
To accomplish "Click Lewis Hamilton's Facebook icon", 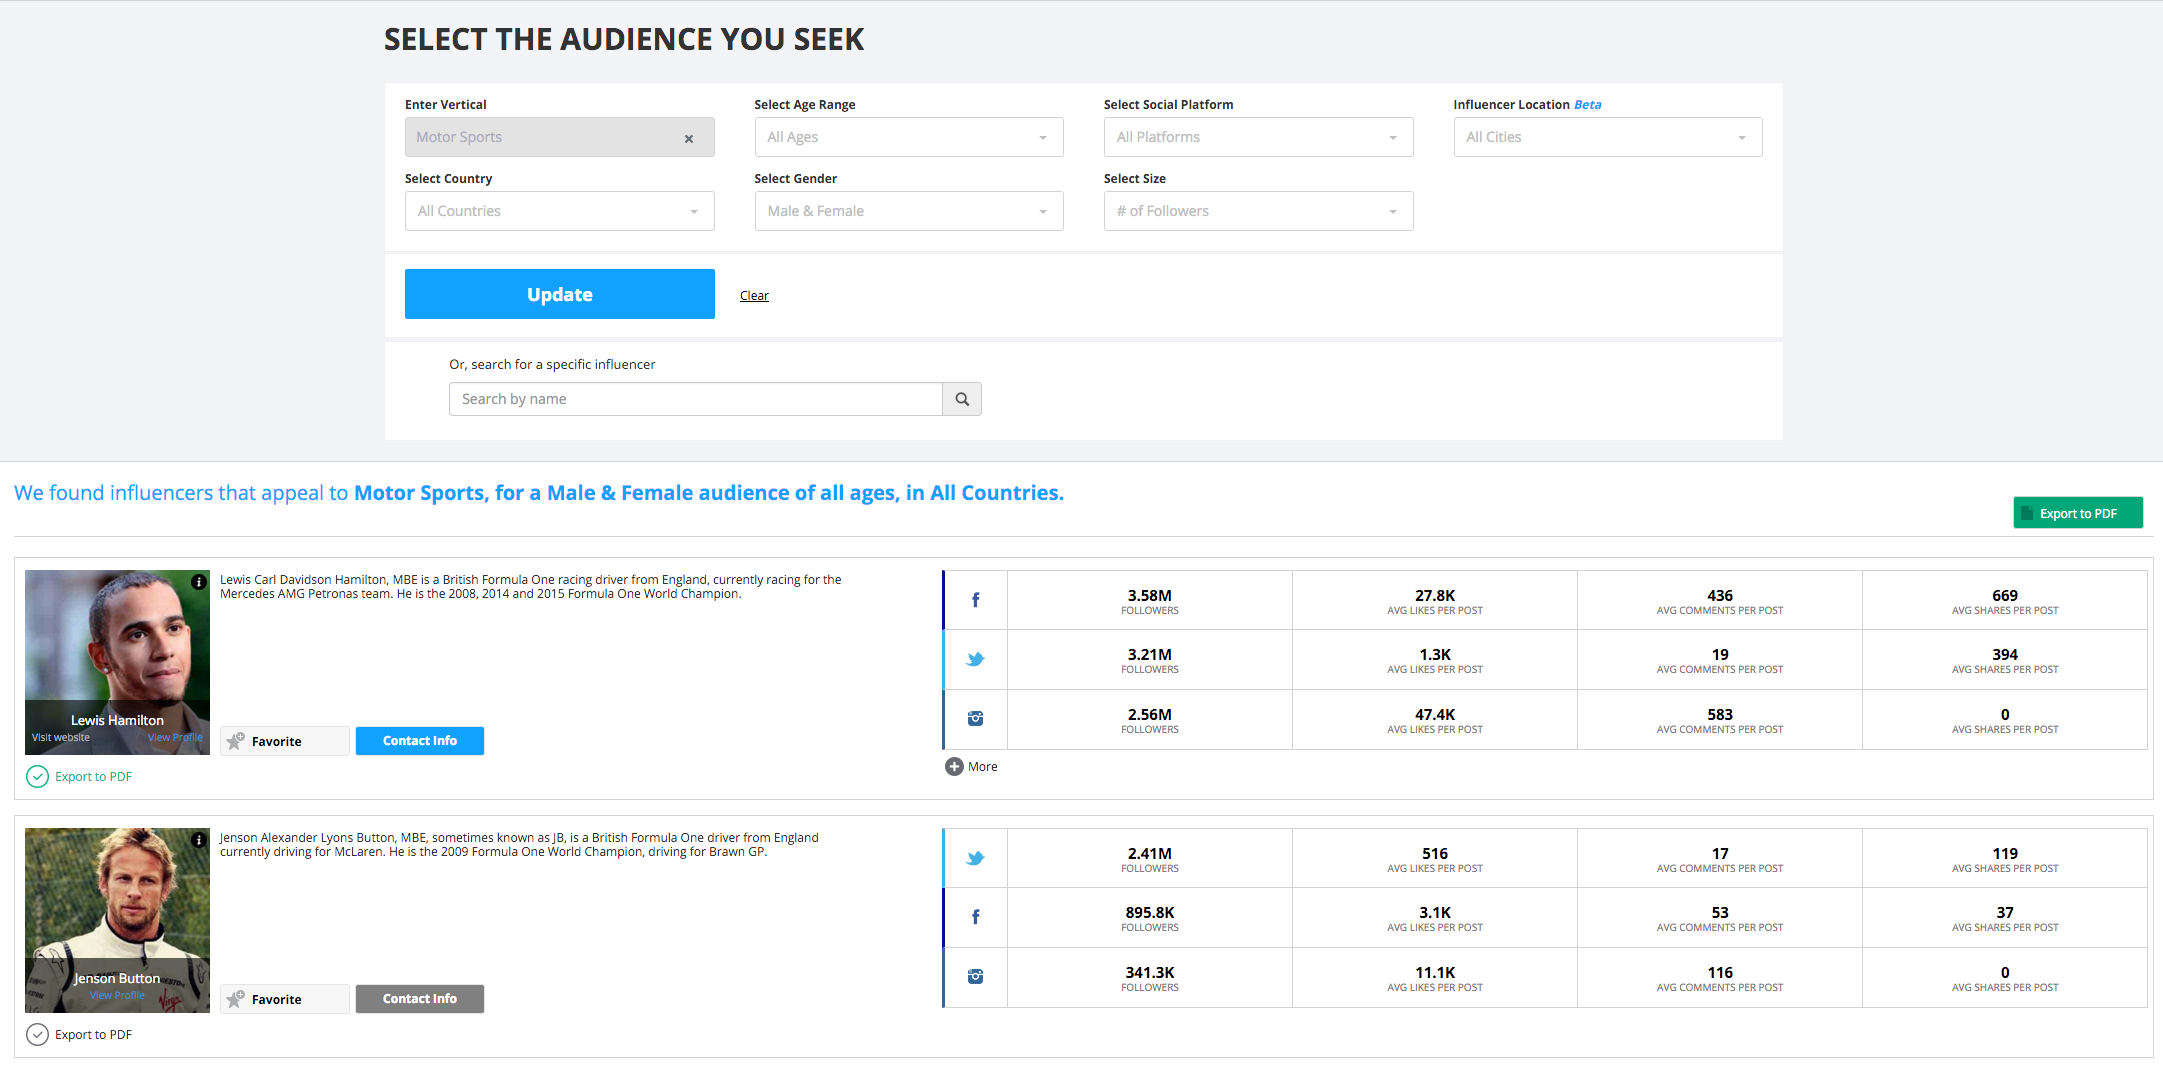I will pyautogui.click(x=975, y=600).
